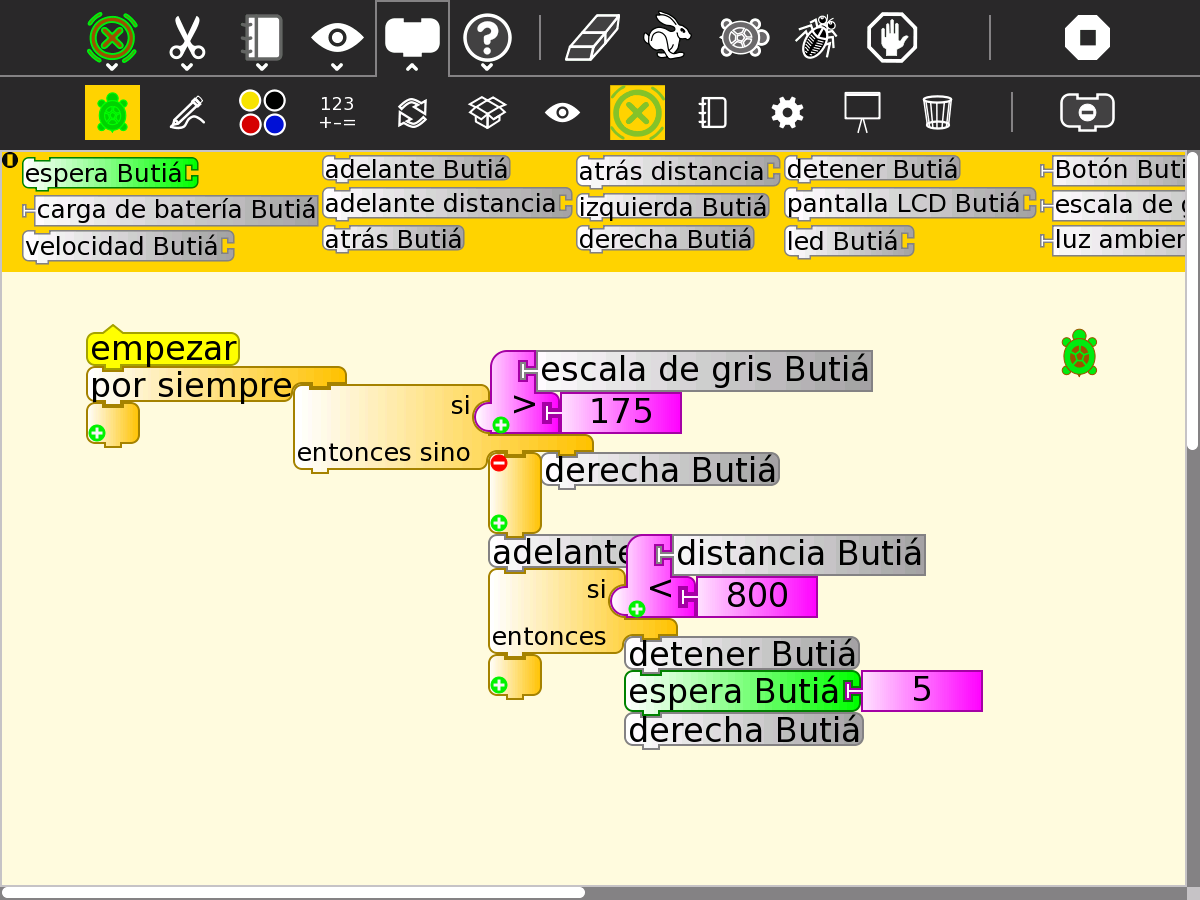Click the eraser Clean screen icon

click(x=592, y=38)
